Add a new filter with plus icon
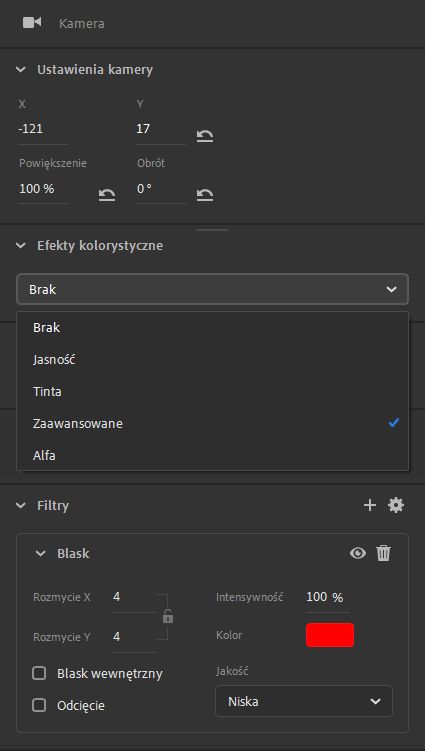The image size is (425, 751). pyautogui.click(x=370, y=505)
